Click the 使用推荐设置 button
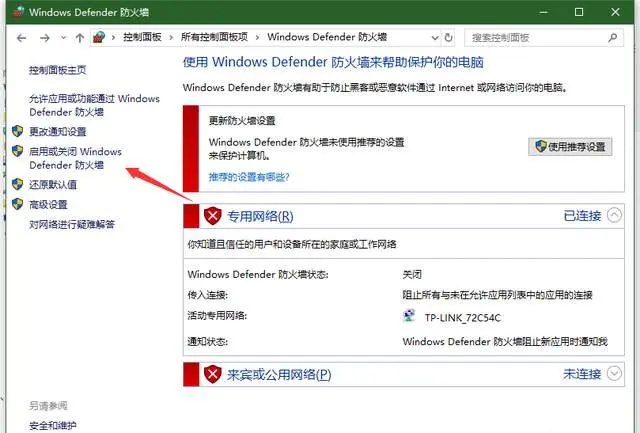This screenshot has height=433, width=640. coord(570,147)
